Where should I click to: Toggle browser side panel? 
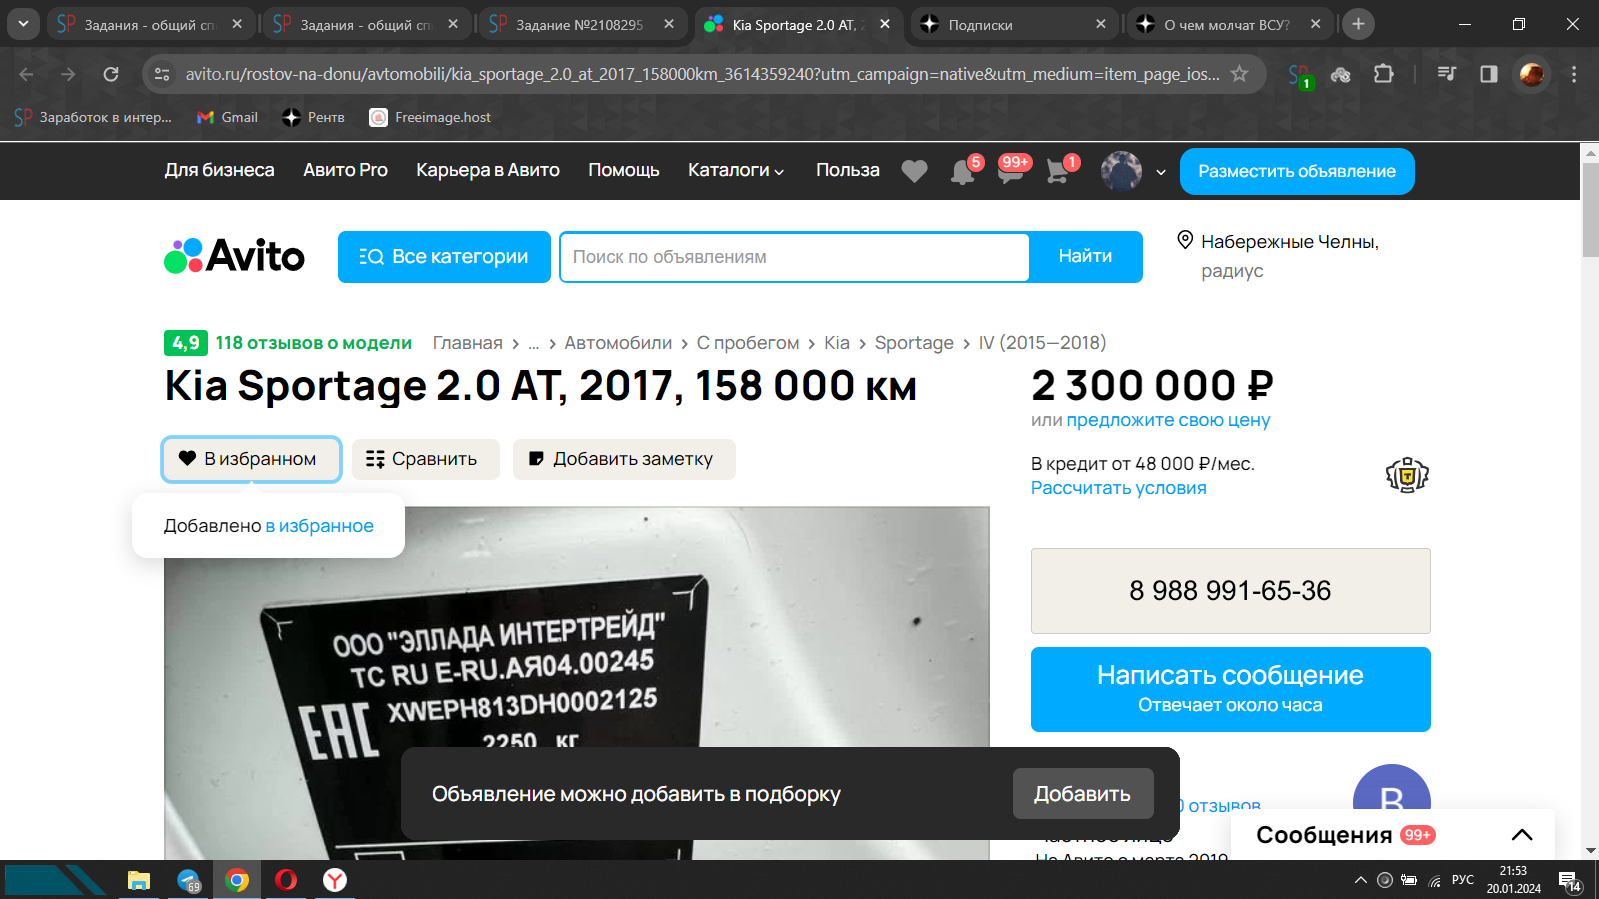[x=1489, y=74]
